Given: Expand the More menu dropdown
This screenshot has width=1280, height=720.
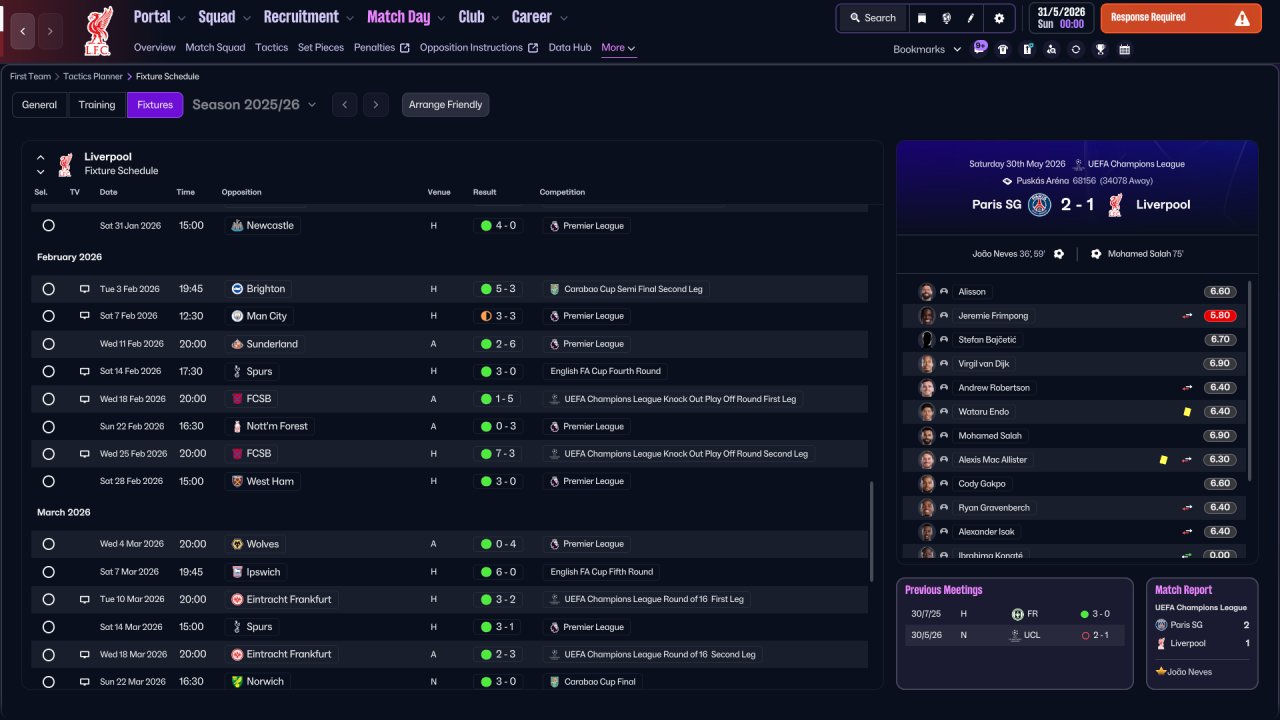Looking at the screenshot, I should 618,47.
